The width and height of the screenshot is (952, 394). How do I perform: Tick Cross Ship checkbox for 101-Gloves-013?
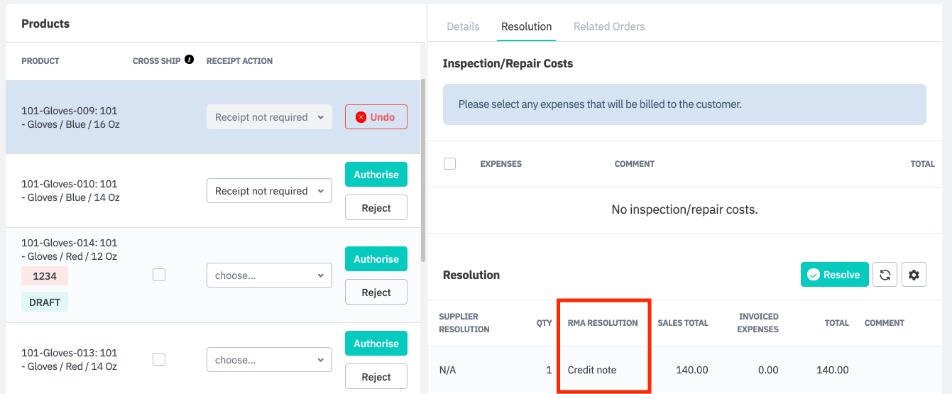[x=158, y=359]
